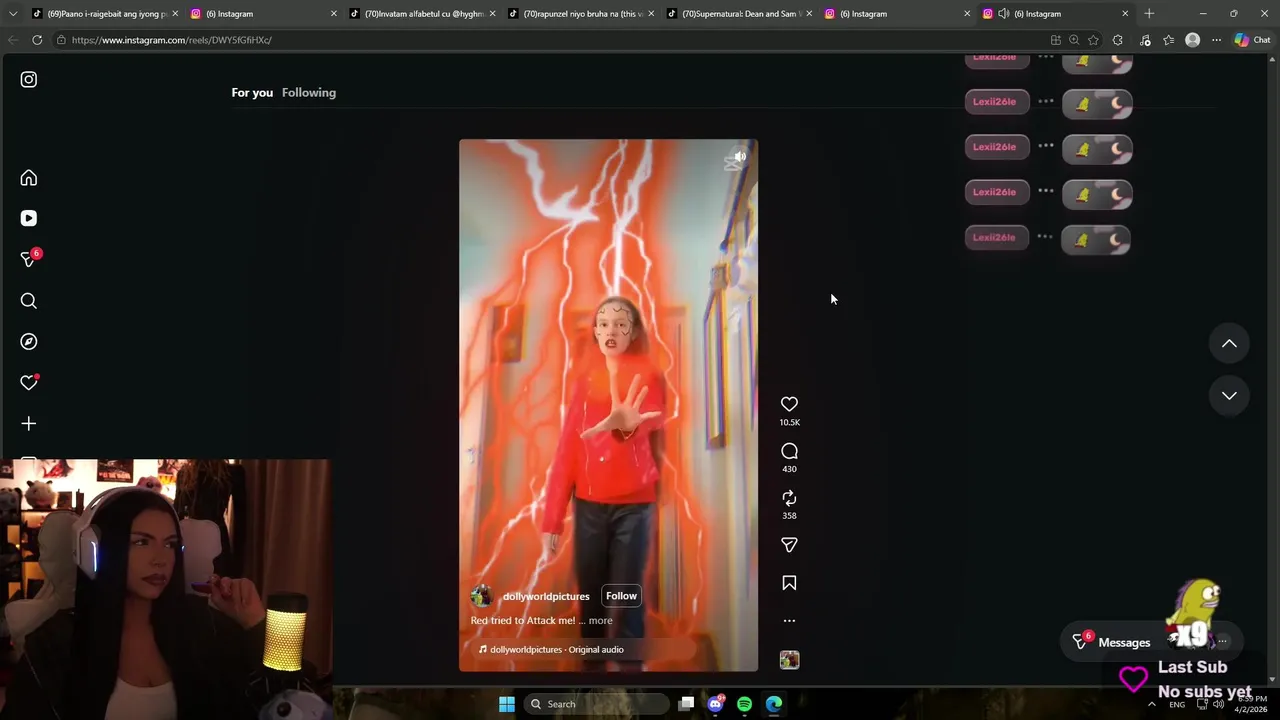Open the reel's three-dot more options

pyautogui.click(x=789, y=621)
